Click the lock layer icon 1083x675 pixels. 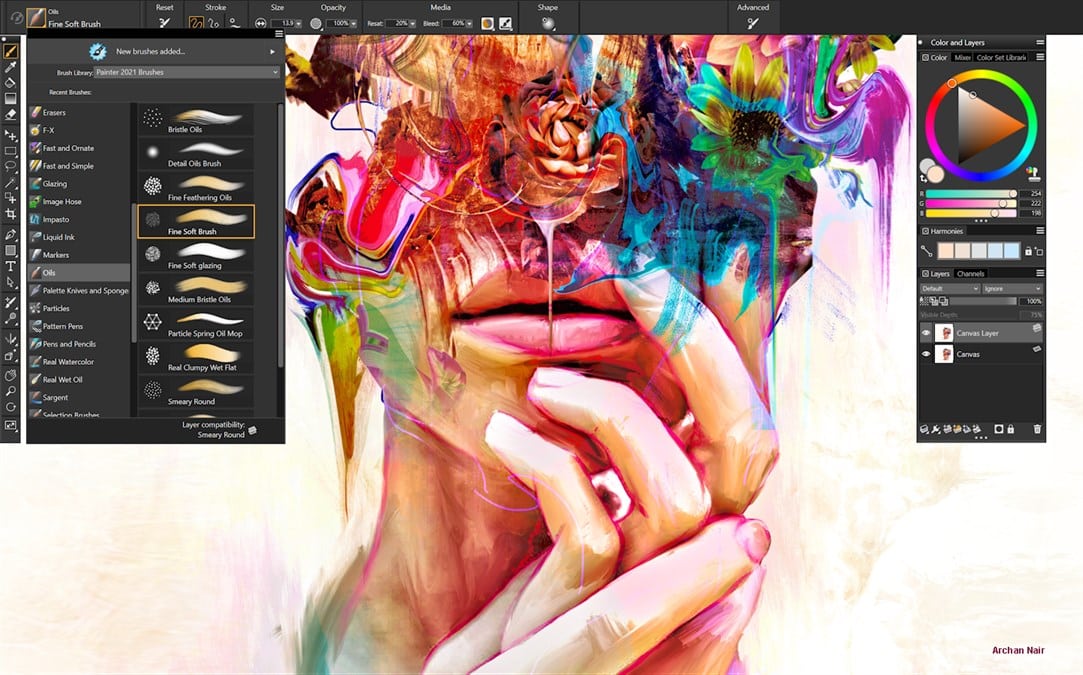[x=1011, y=429]
